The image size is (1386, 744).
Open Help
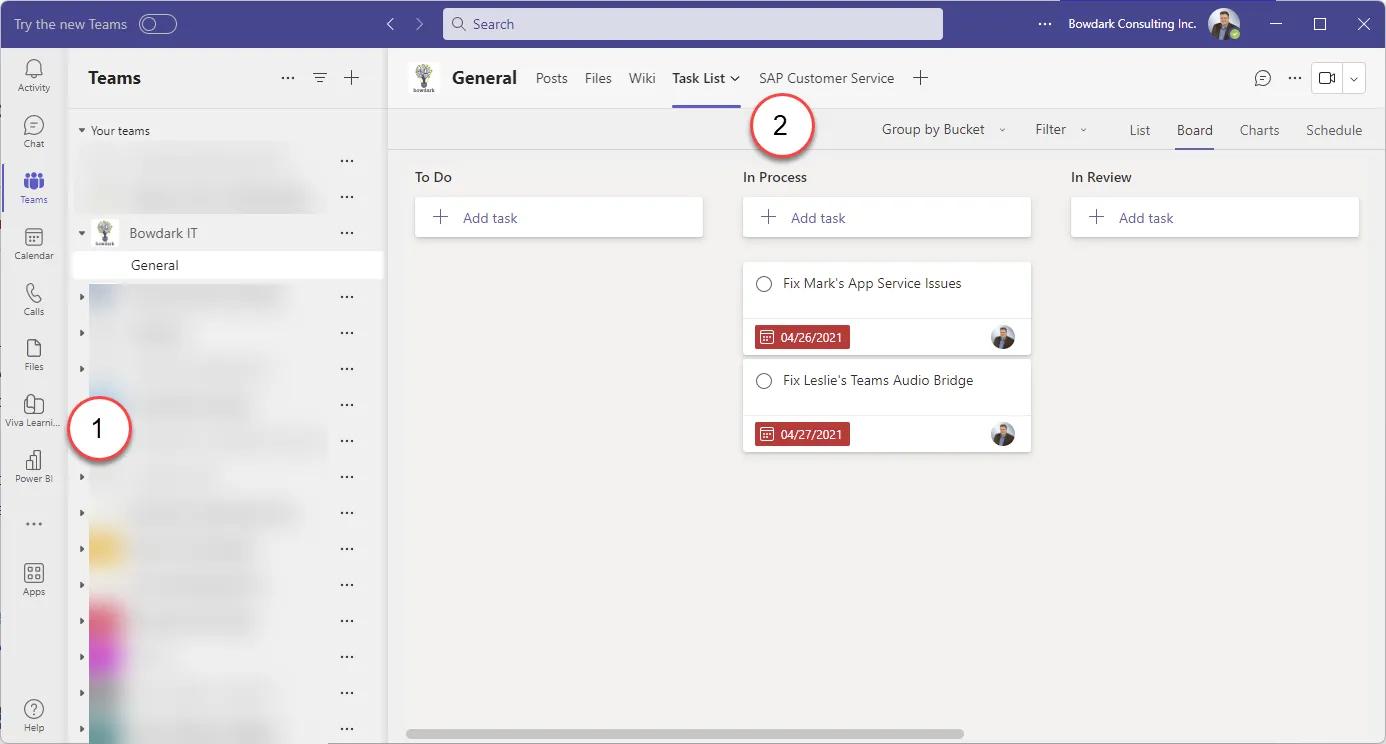[x=34, y=716]
